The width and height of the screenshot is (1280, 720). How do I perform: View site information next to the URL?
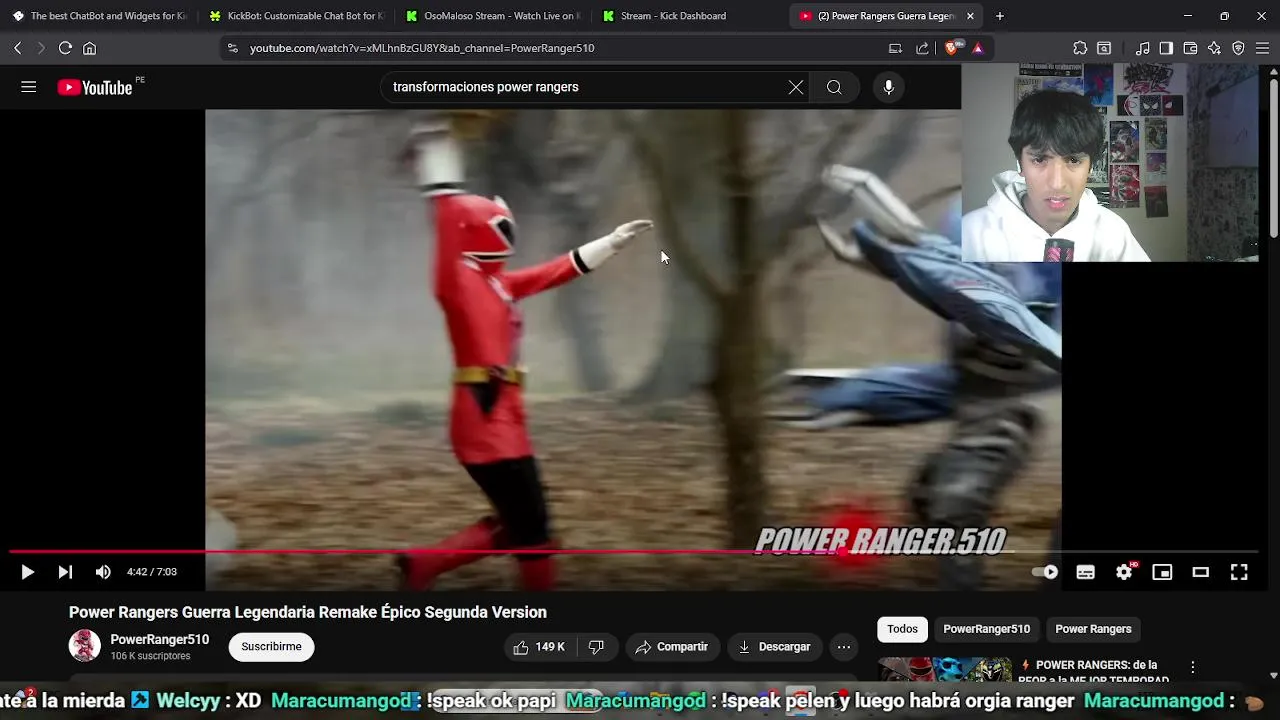232,48
